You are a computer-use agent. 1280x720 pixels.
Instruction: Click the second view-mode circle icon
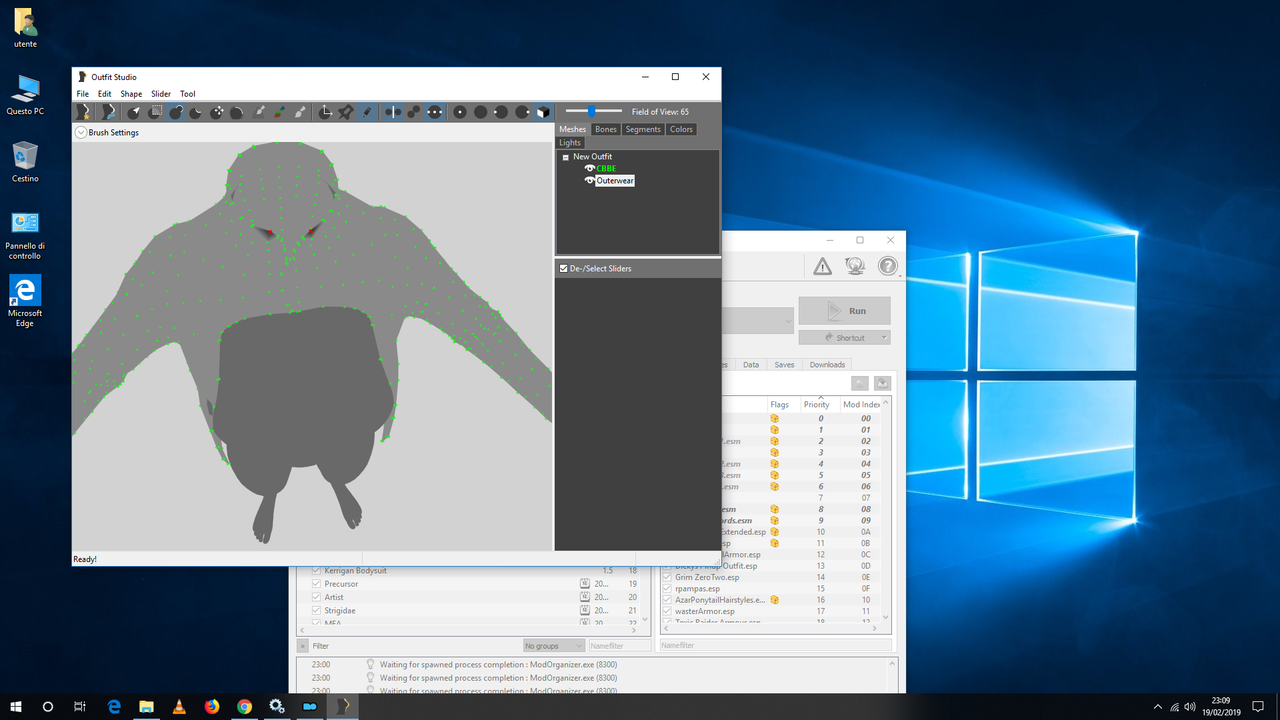pos(481,112)
